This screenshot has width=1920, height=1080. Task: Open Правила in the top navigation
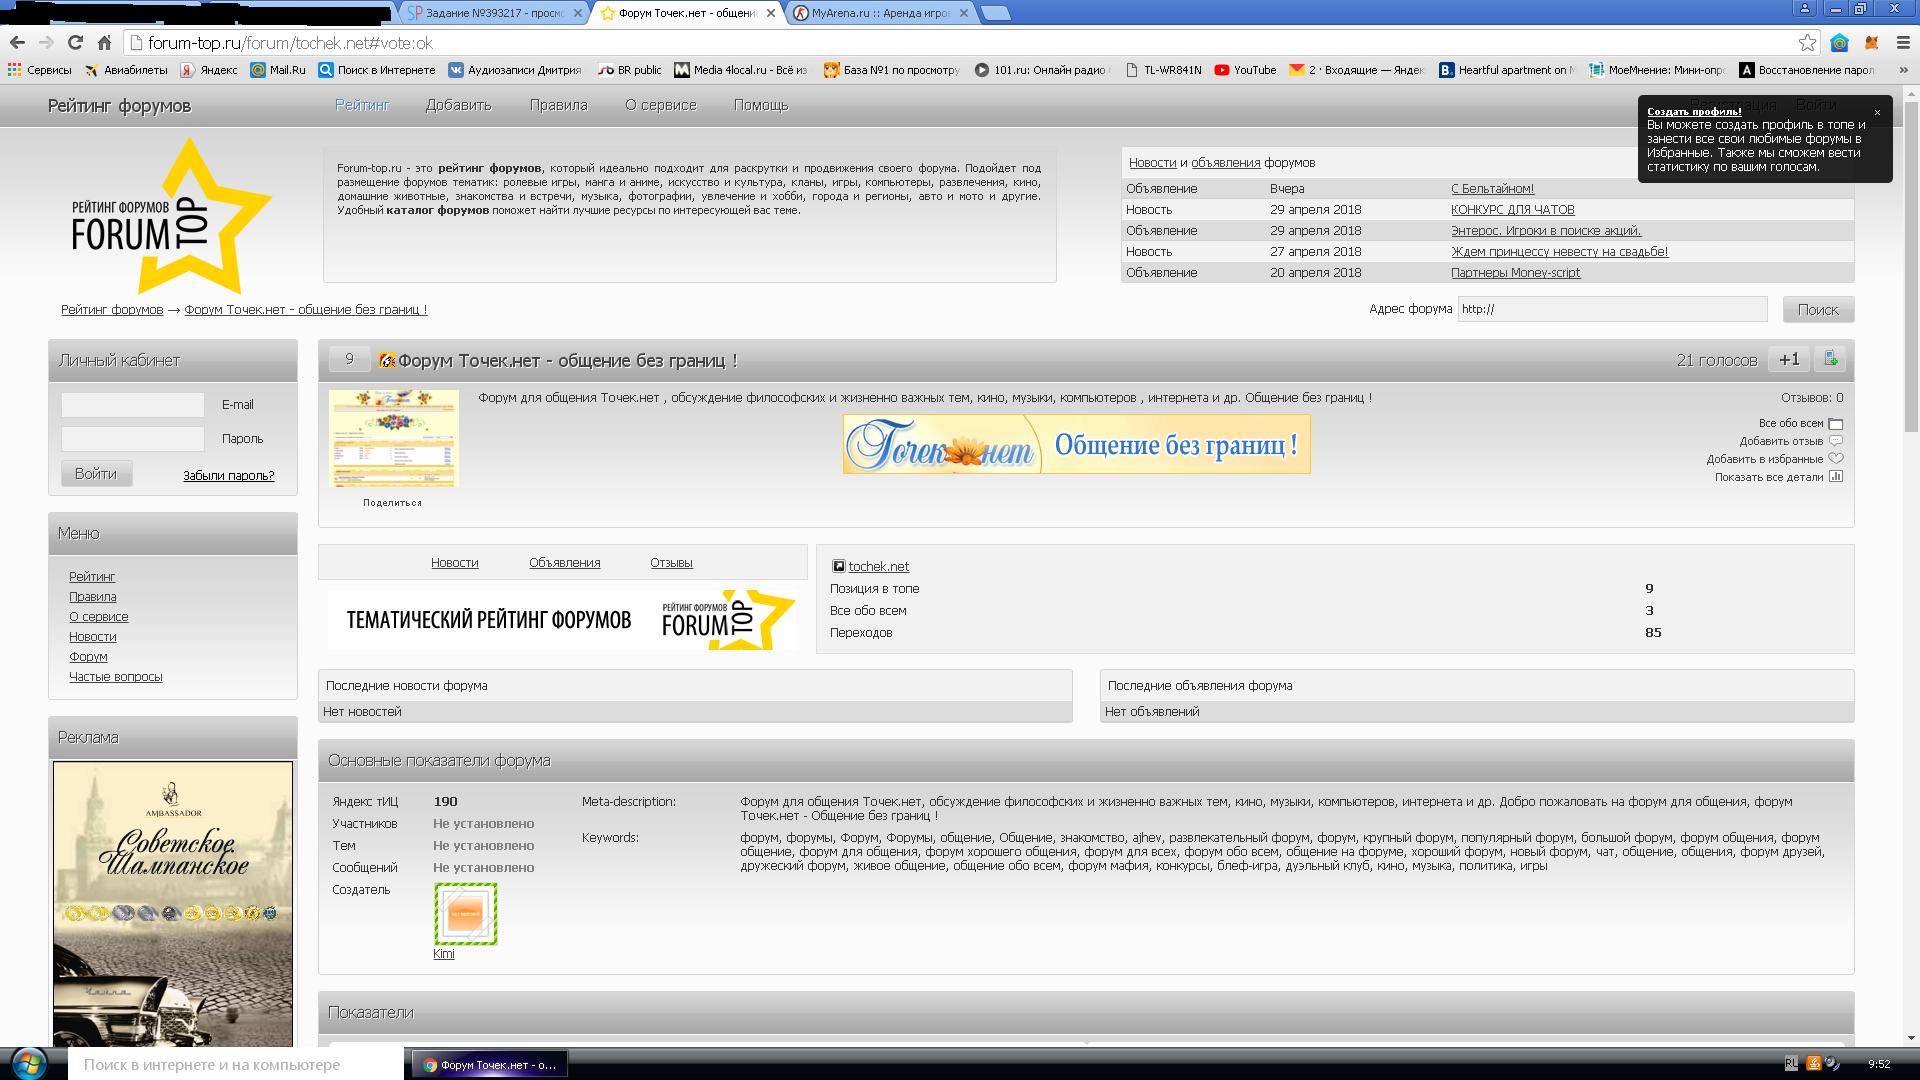coord(558,105)
